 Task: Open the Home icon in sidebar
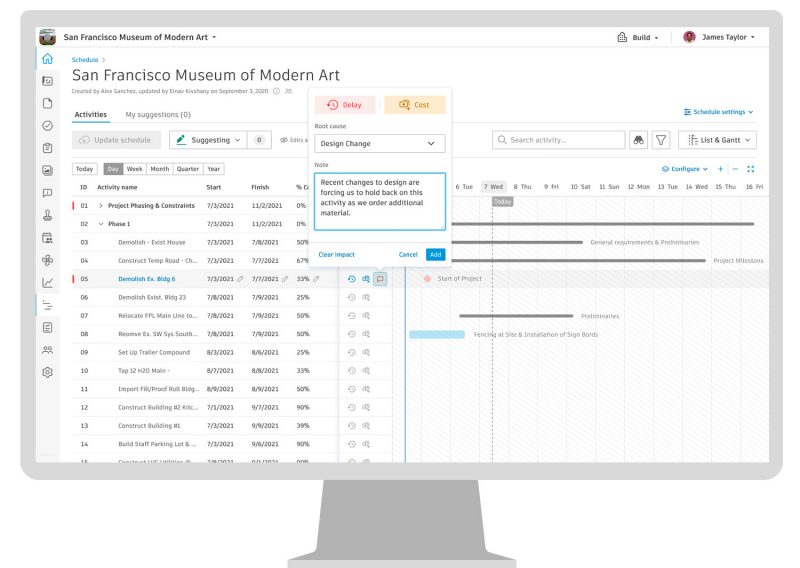coord(47,59)
